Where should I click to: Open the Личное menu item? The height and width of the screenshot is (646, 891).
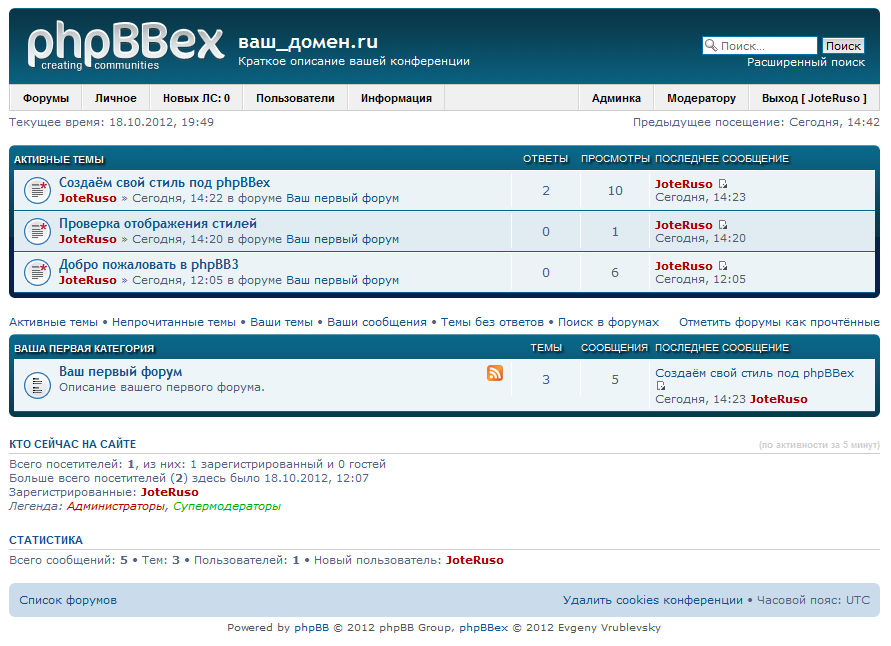tap(116, 98)
